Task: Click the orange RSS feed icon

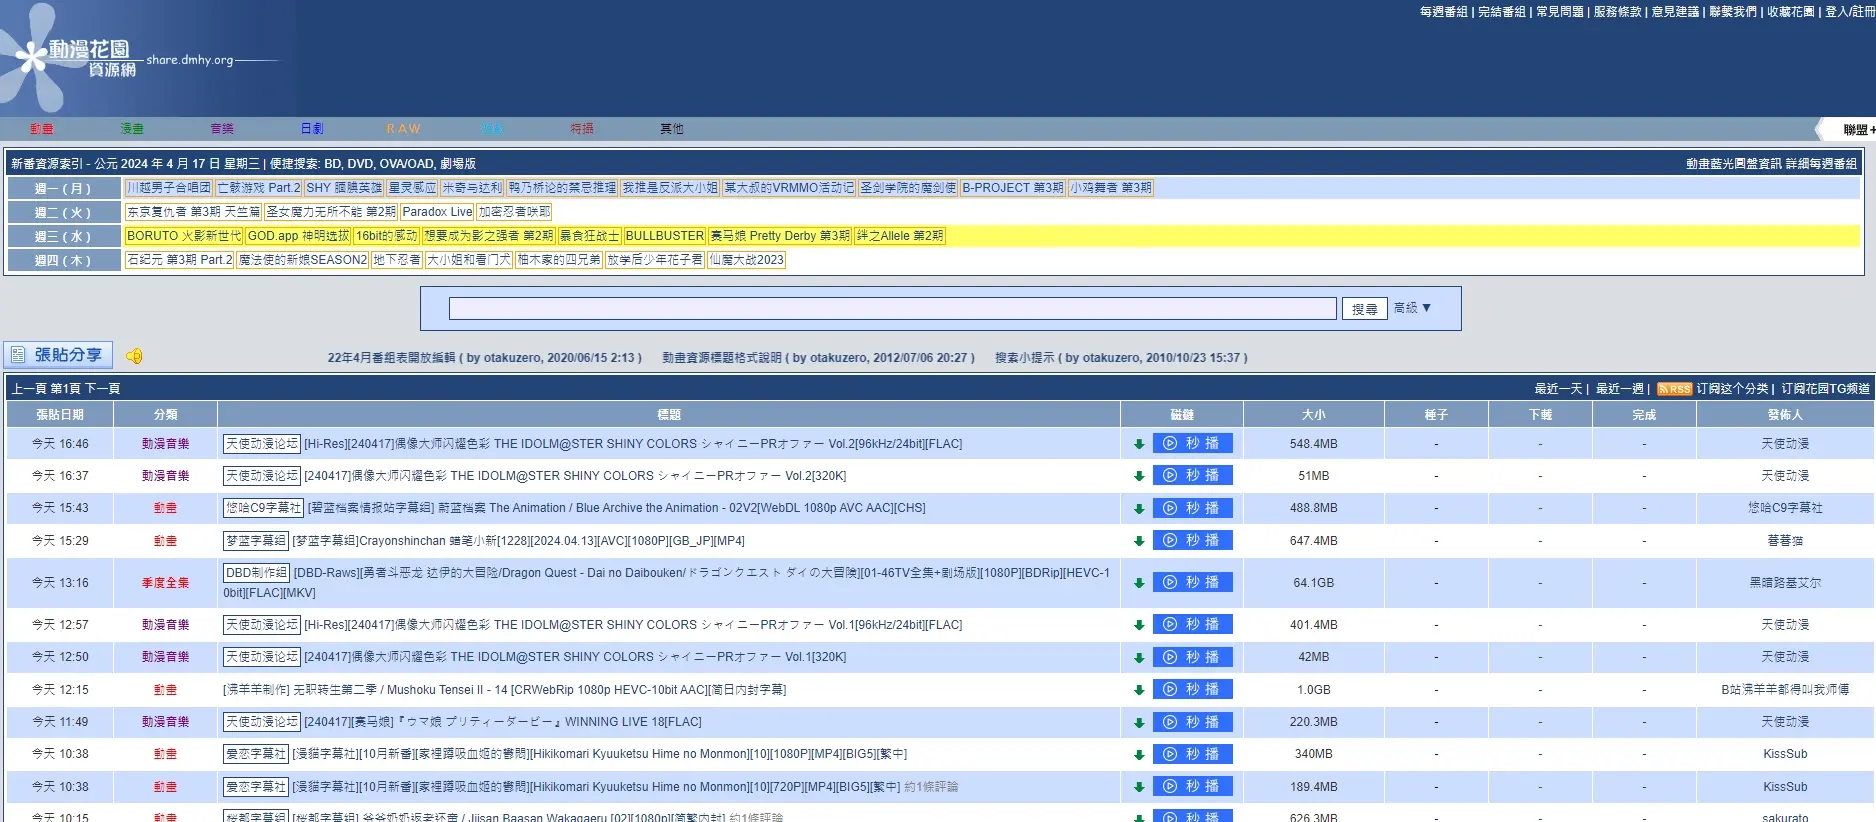Action: [x=1674, y=389]
